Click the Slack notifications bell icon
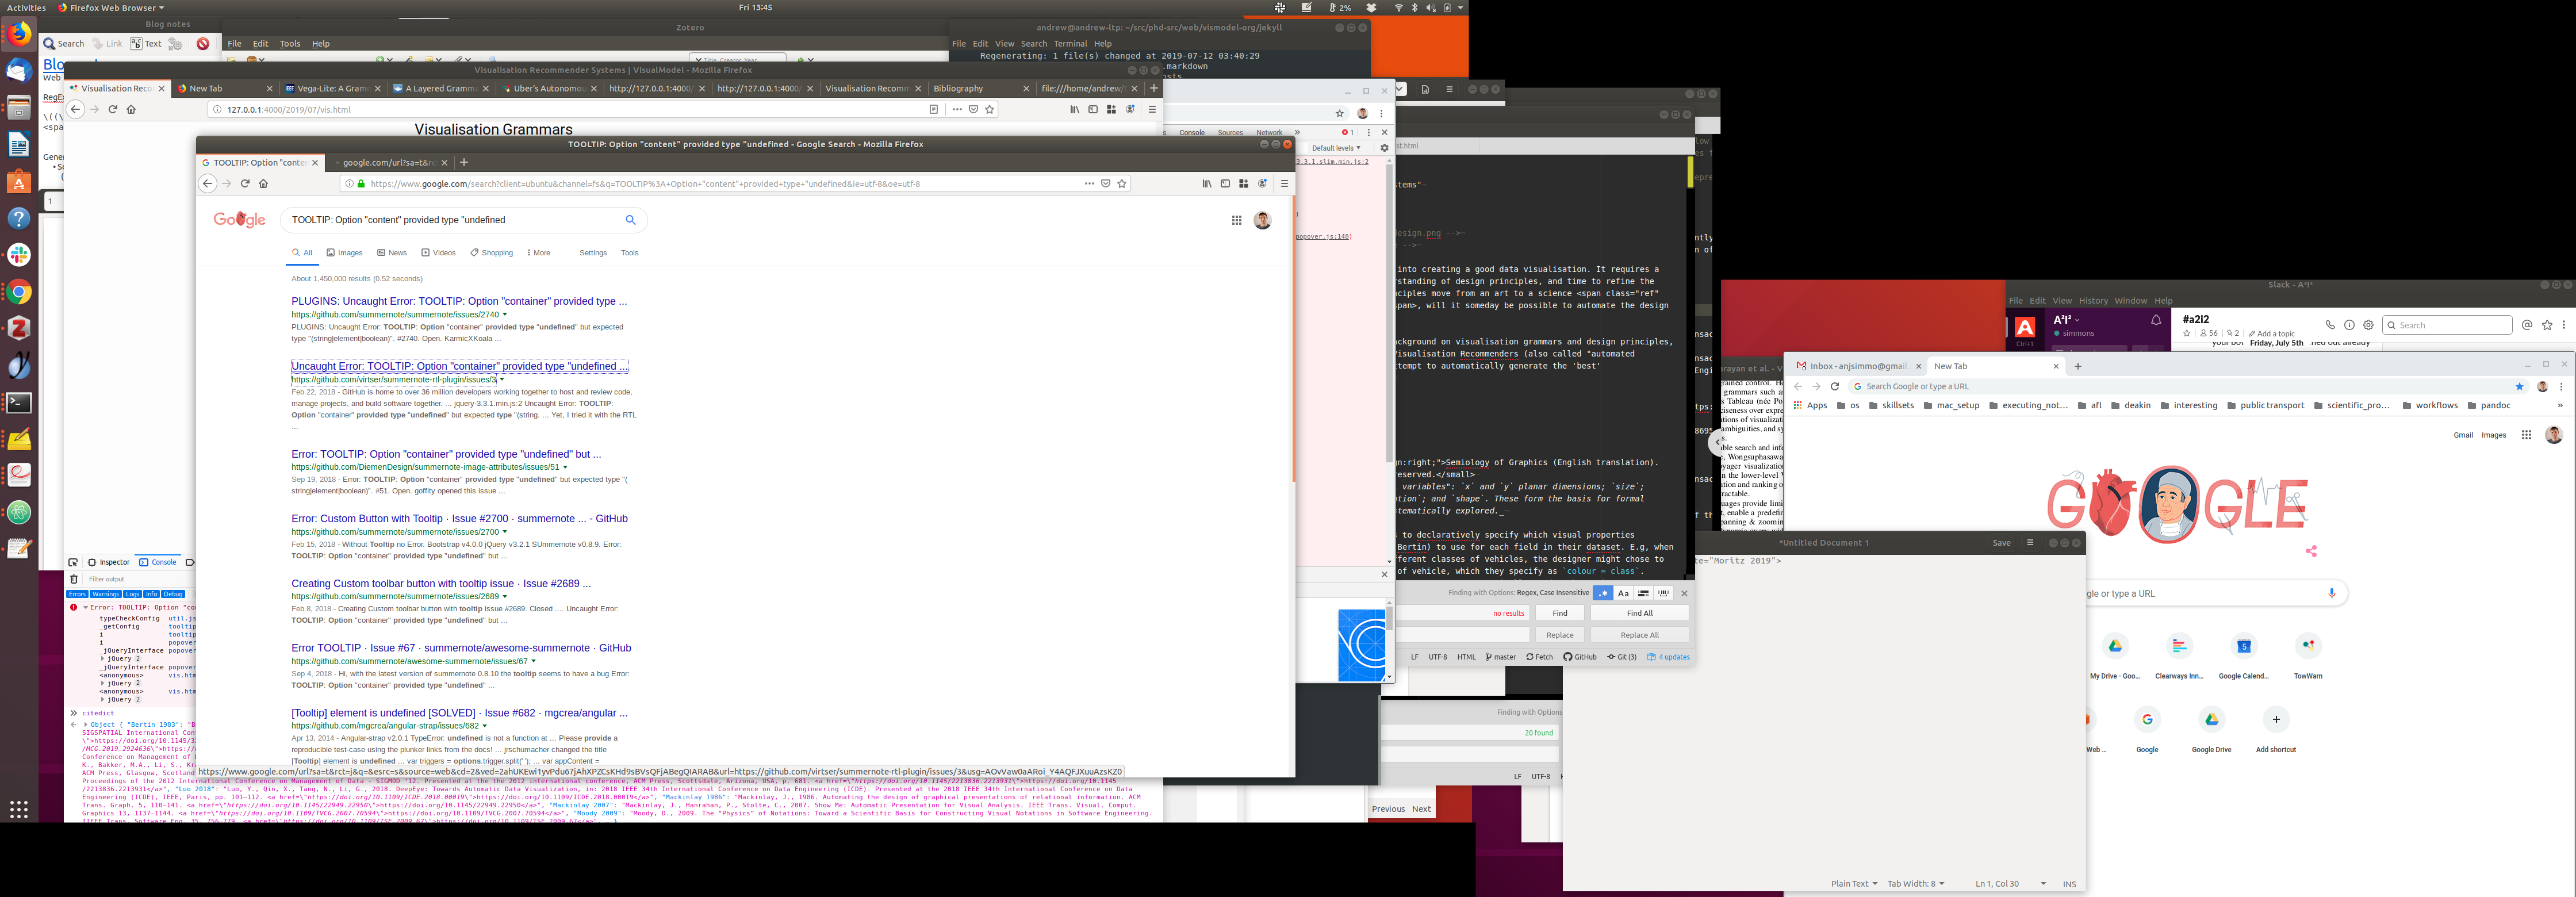This screenshot has height=897, width=2576. (x=2156, y=321)
